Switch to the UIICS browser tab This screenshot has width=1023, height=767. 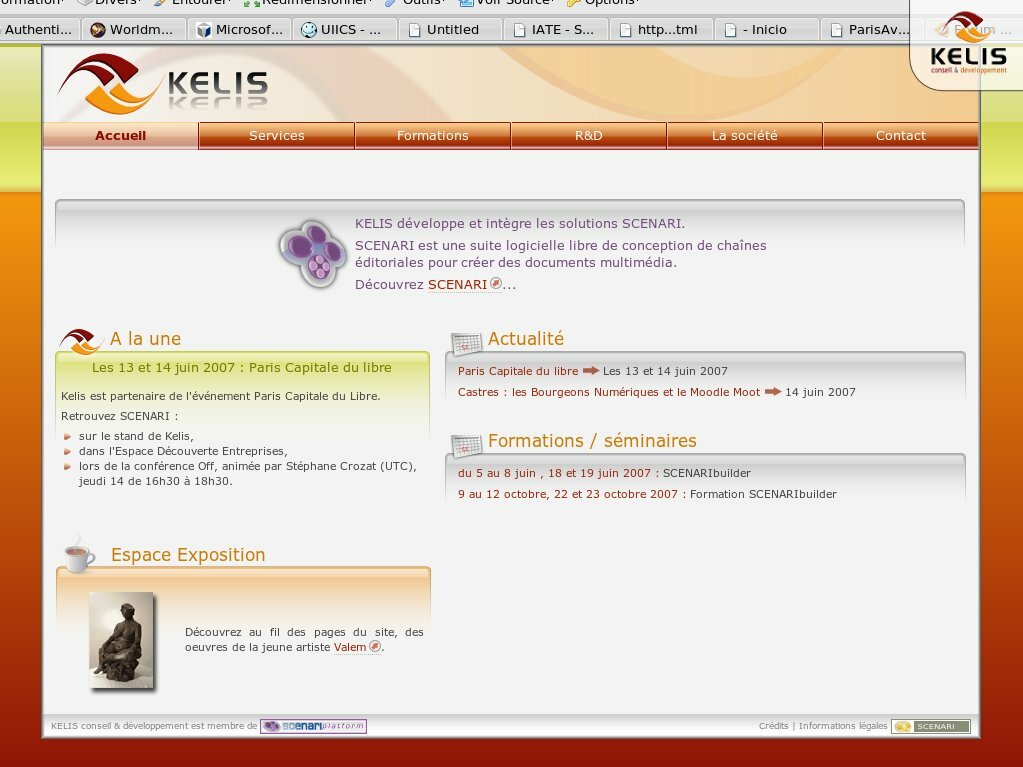345,29
